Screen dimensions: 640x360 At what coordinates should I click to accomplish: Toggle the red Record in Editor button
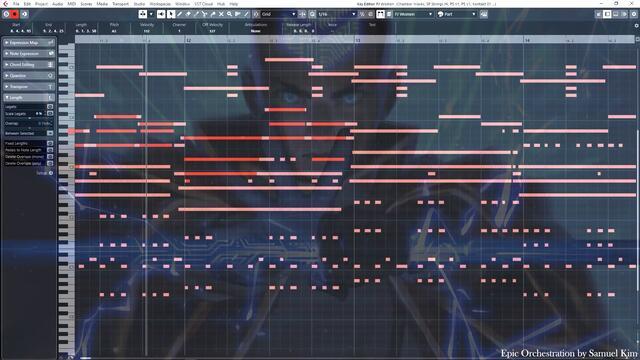15,14
